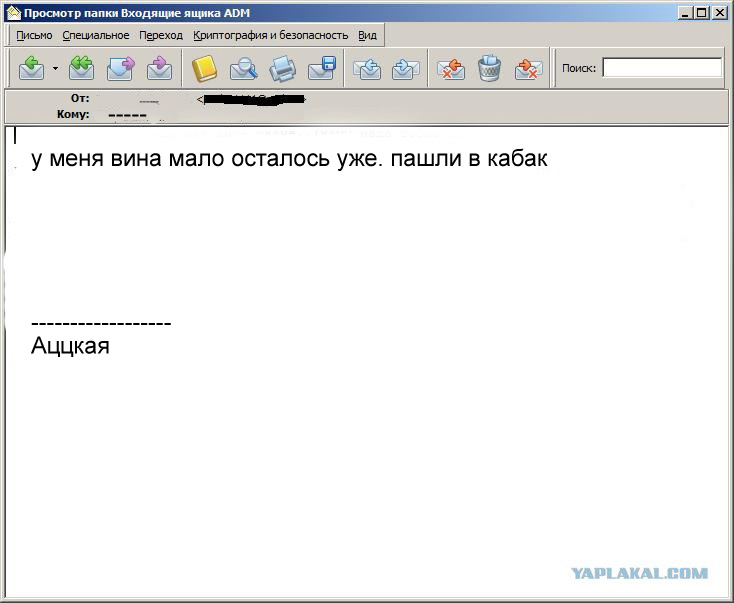Click the message text about вина мало осталось
The width and height of the screenshot is (734, 603).
tap(289, 158)
